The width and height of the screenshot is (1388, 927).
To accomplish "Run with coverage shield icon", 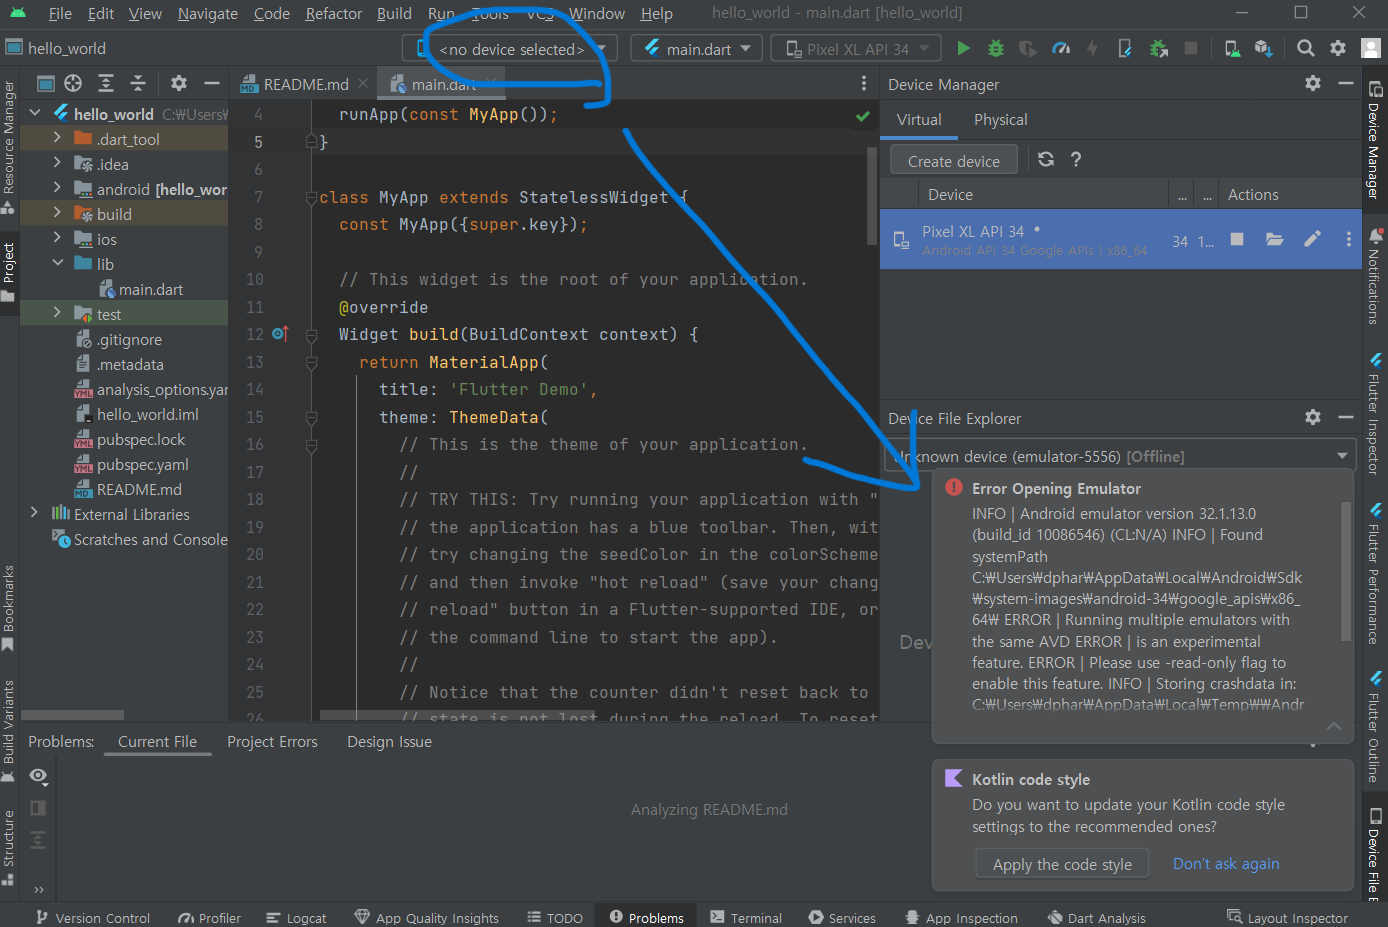I will (1028, 48).
